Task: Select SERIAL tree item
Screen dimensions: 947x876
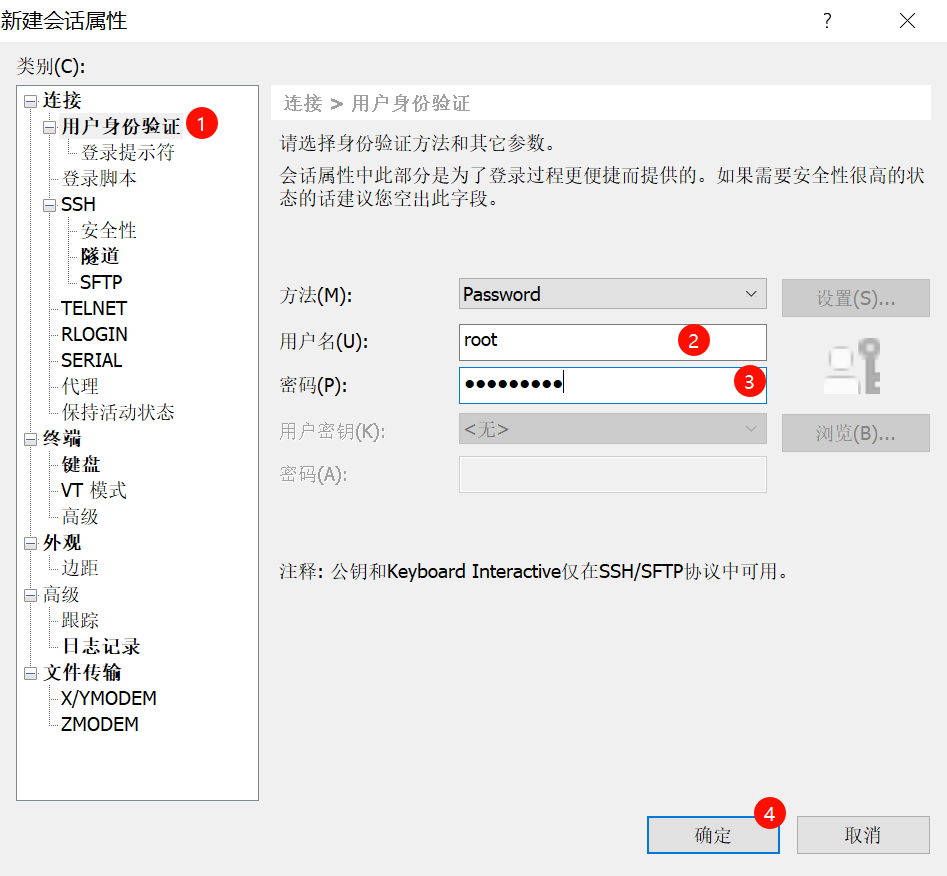Action: (92, 360)
